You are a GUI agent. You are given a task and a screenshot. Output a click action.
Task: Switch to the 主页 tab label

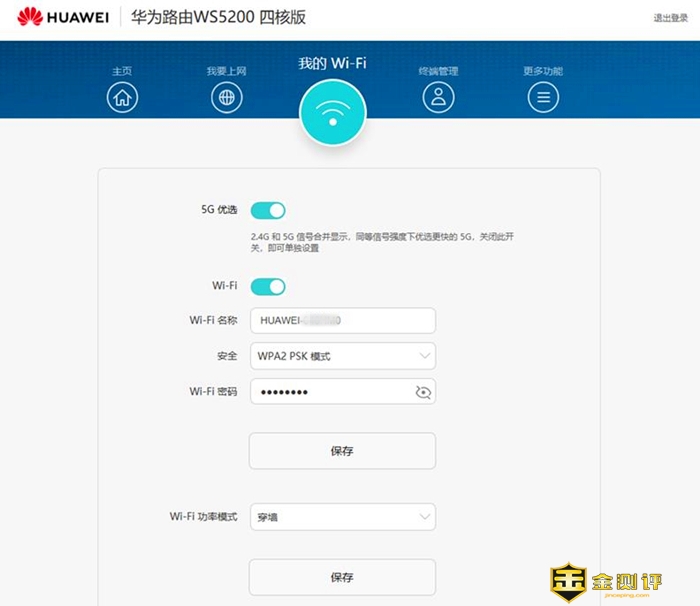click(122, 71)
